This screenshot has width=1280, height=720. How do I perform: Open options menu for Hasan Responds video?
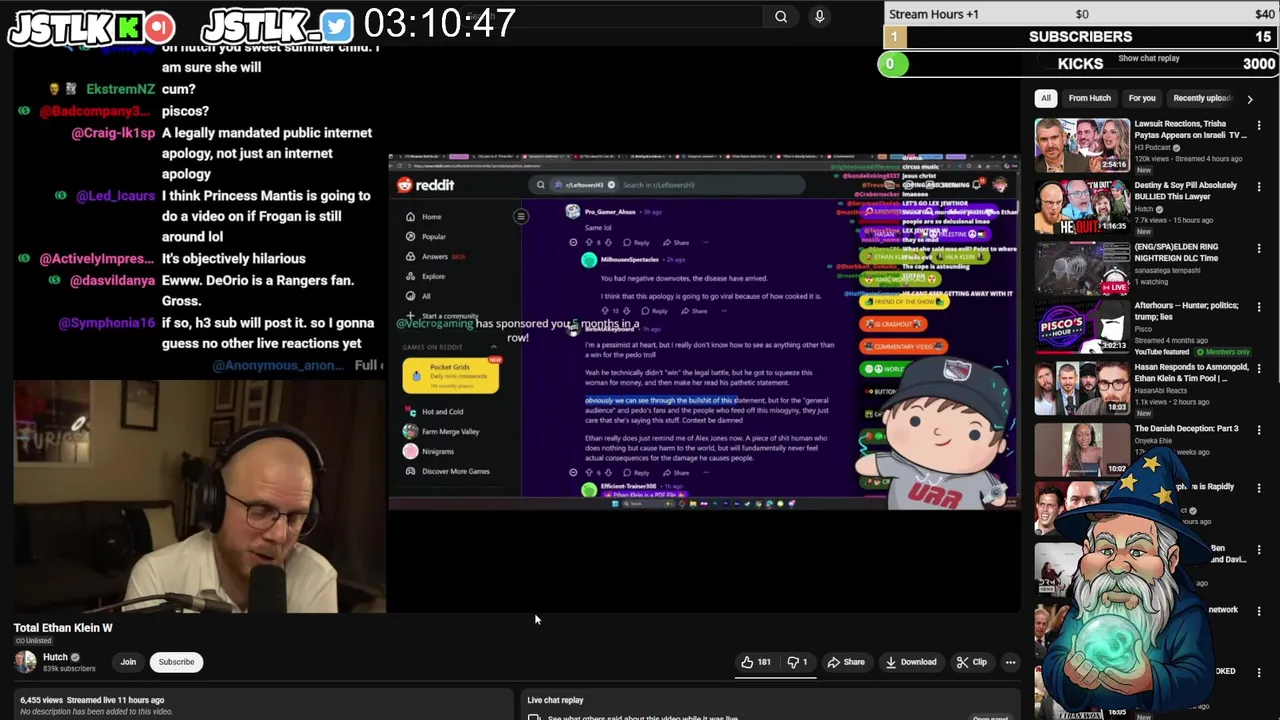(x=1259, y=369)
